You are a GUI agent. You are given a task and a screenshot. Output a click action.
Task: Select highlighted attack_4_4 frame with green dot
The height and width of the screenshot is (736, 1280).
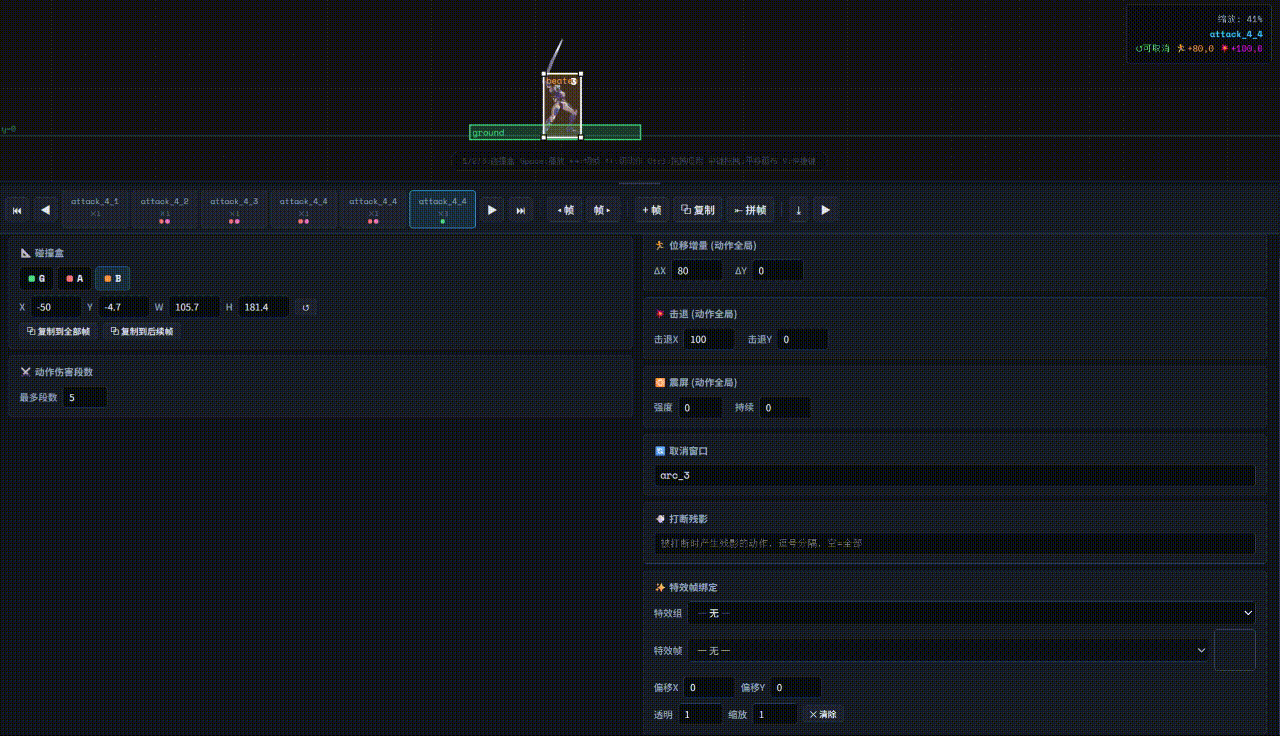click(x=442, y=209)
